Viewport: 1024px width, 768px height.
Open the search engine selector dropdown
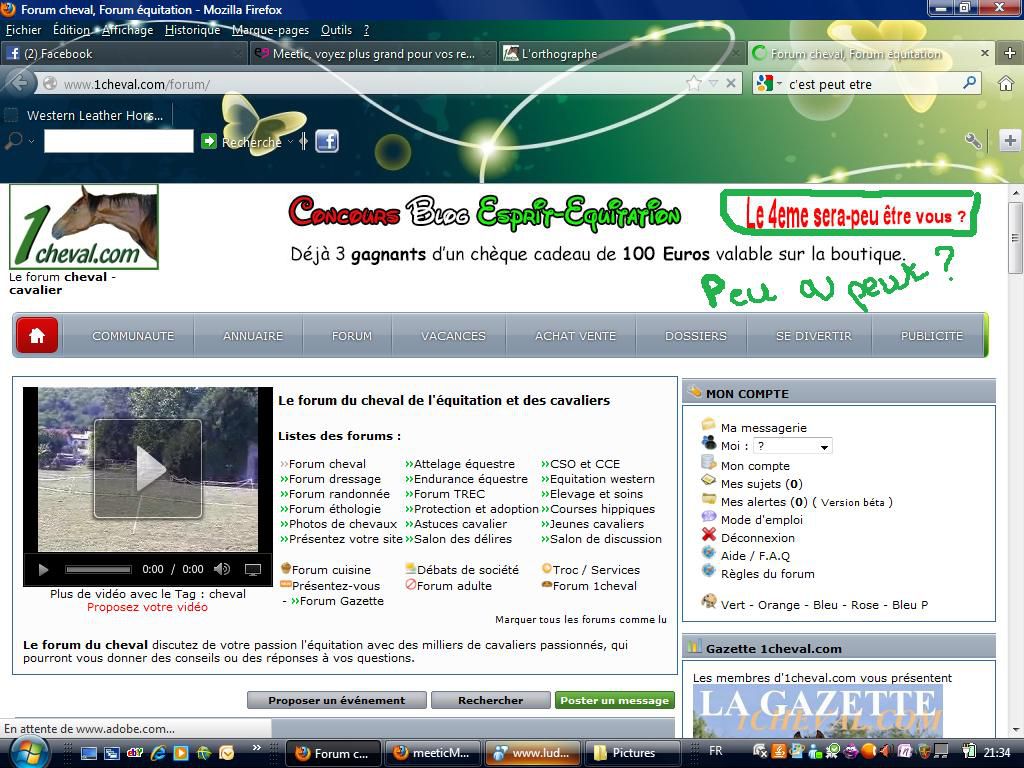pos(768,84)
